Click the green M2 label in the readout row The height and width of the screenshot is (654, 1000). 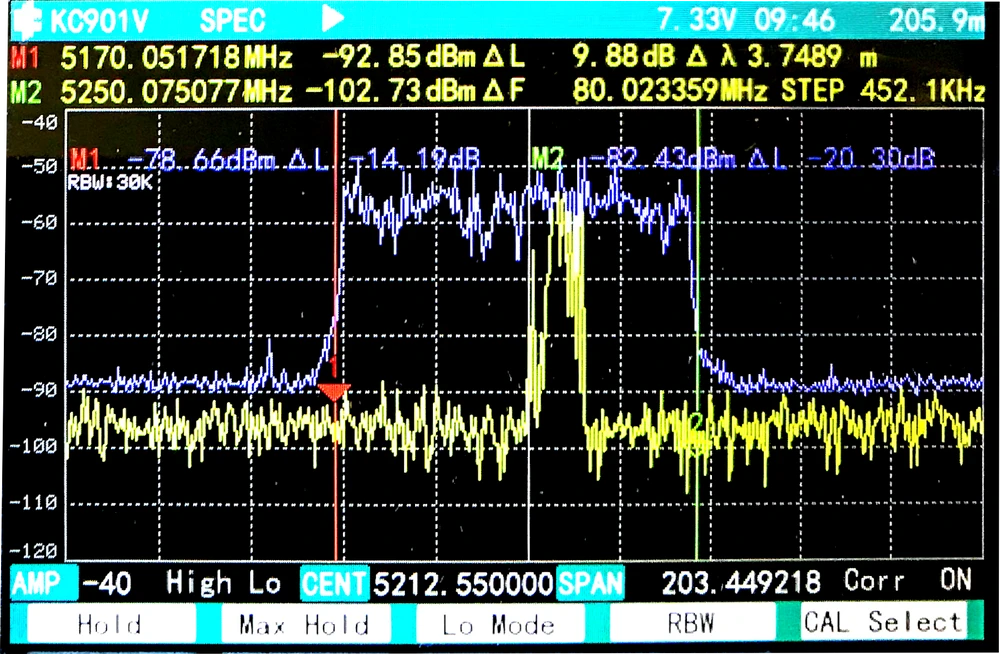point(27,93)
